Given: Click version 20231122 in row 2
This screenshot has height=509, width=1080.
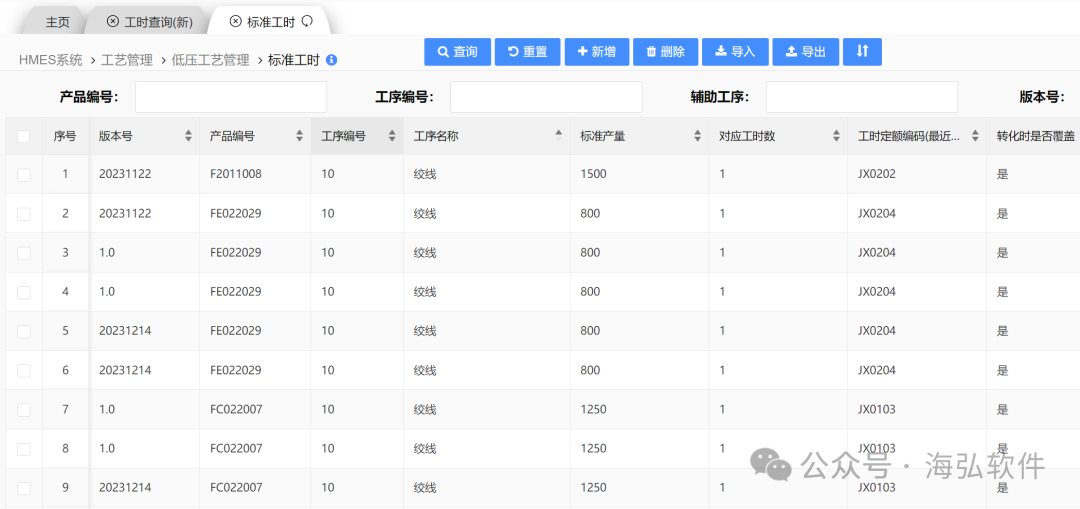Looking at the screenshot, I should [125, 214].
